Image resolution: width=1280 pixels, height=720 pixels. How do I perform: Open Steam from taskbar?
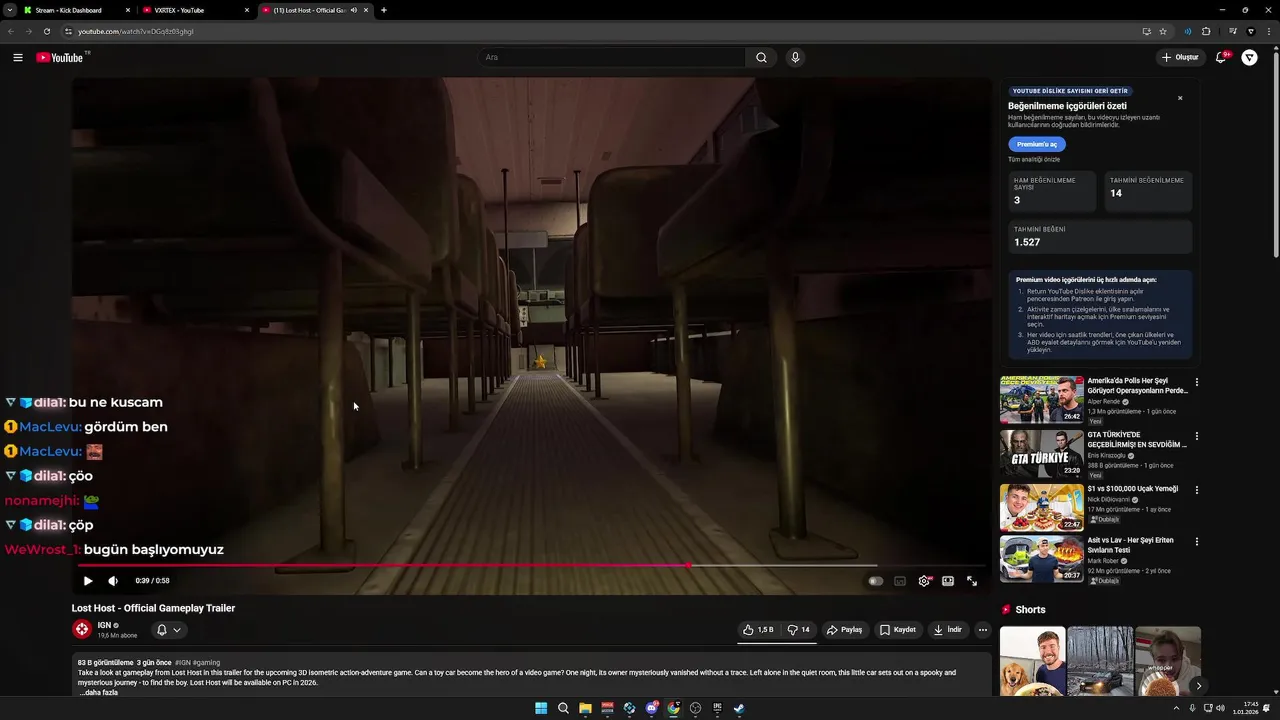[739, 708]
